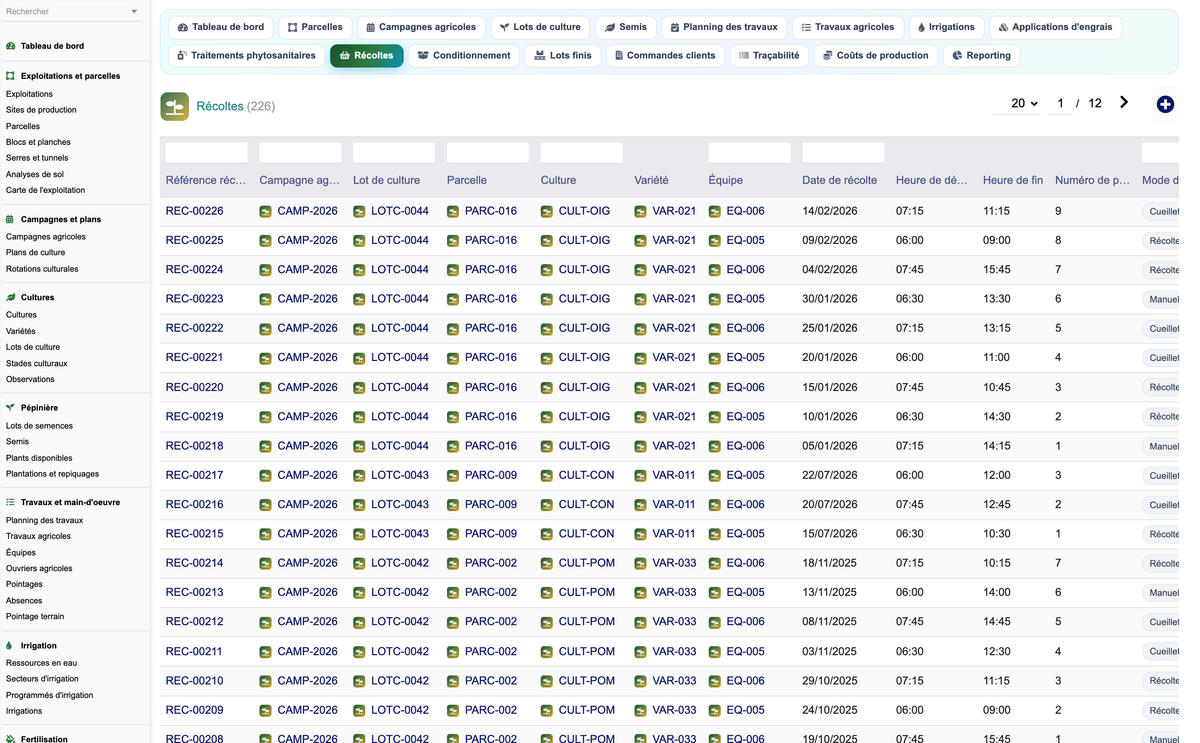1200x743 pixels.
Task: Click the Campagne agricole filter field
Action: coord(300,153)
